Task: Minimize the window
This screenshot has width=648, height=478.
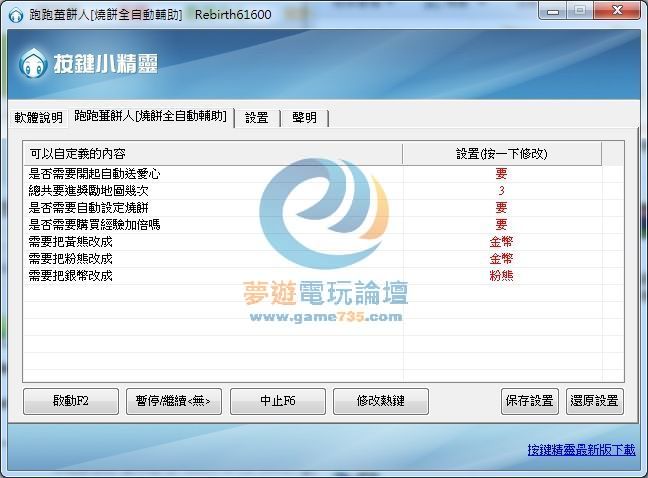Action: coord(553,11)
